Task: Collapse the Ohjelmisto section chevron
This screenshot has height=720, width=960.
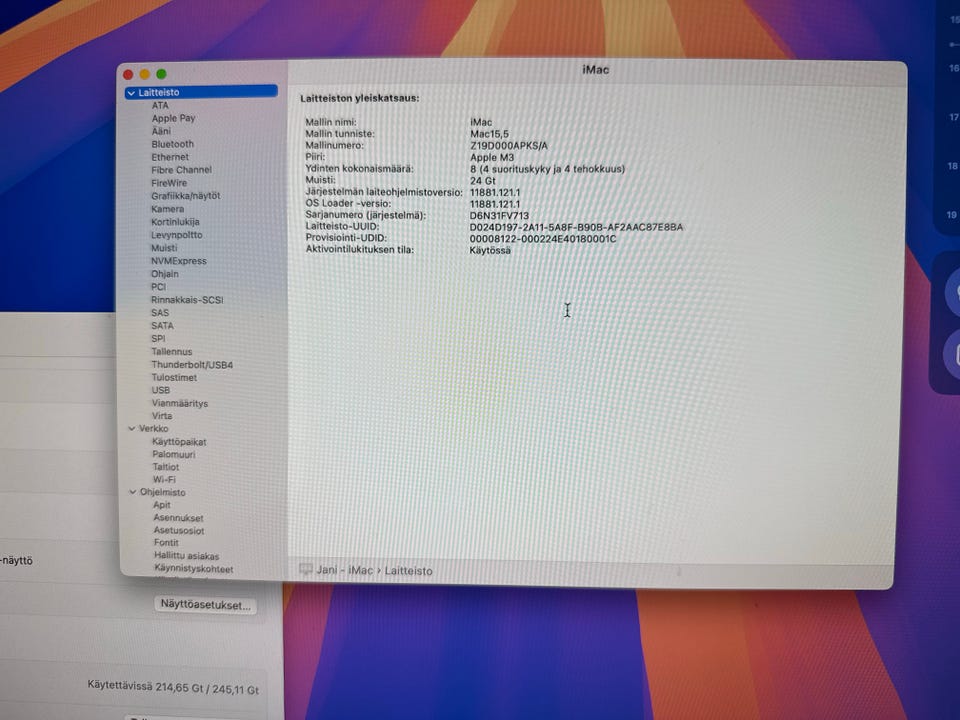Action: tap(132, 492)
